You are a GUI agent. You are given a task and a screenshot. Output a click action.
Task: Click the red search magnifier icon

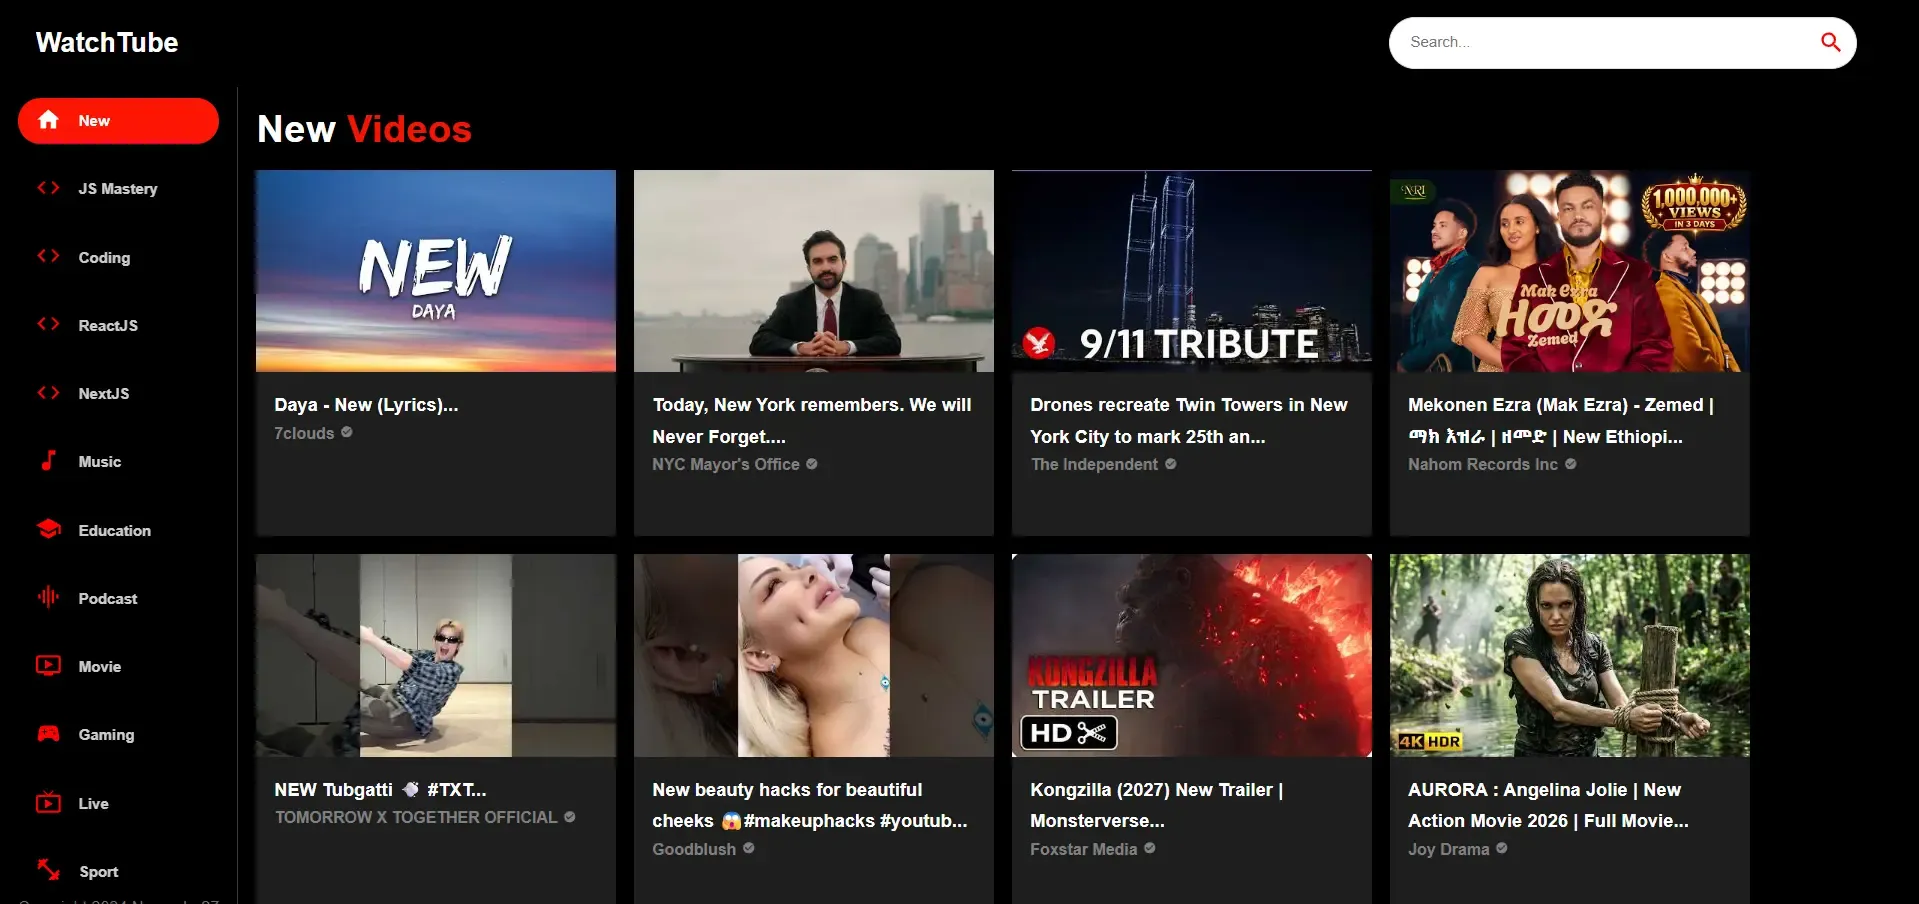tap(1830, 42)
